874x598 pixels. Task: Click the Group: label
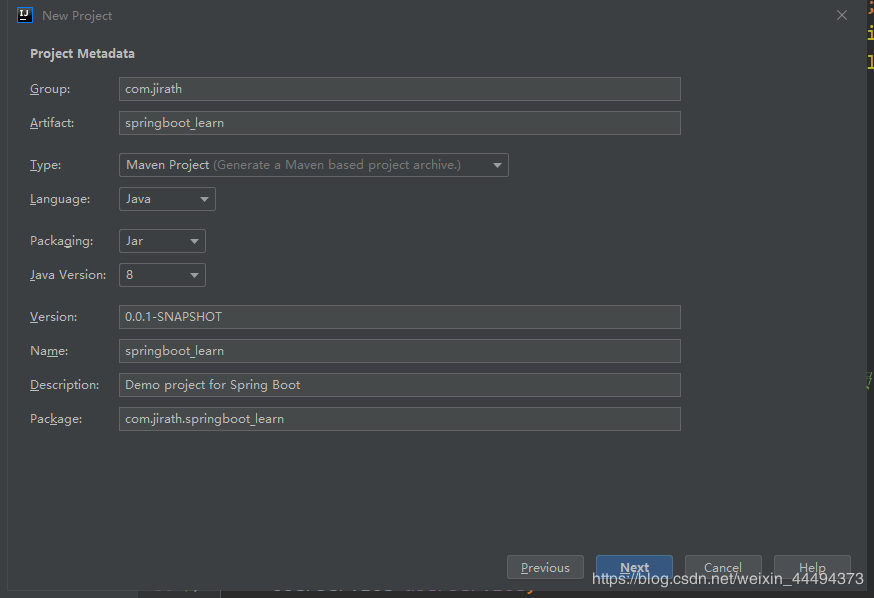coord(50,89)
